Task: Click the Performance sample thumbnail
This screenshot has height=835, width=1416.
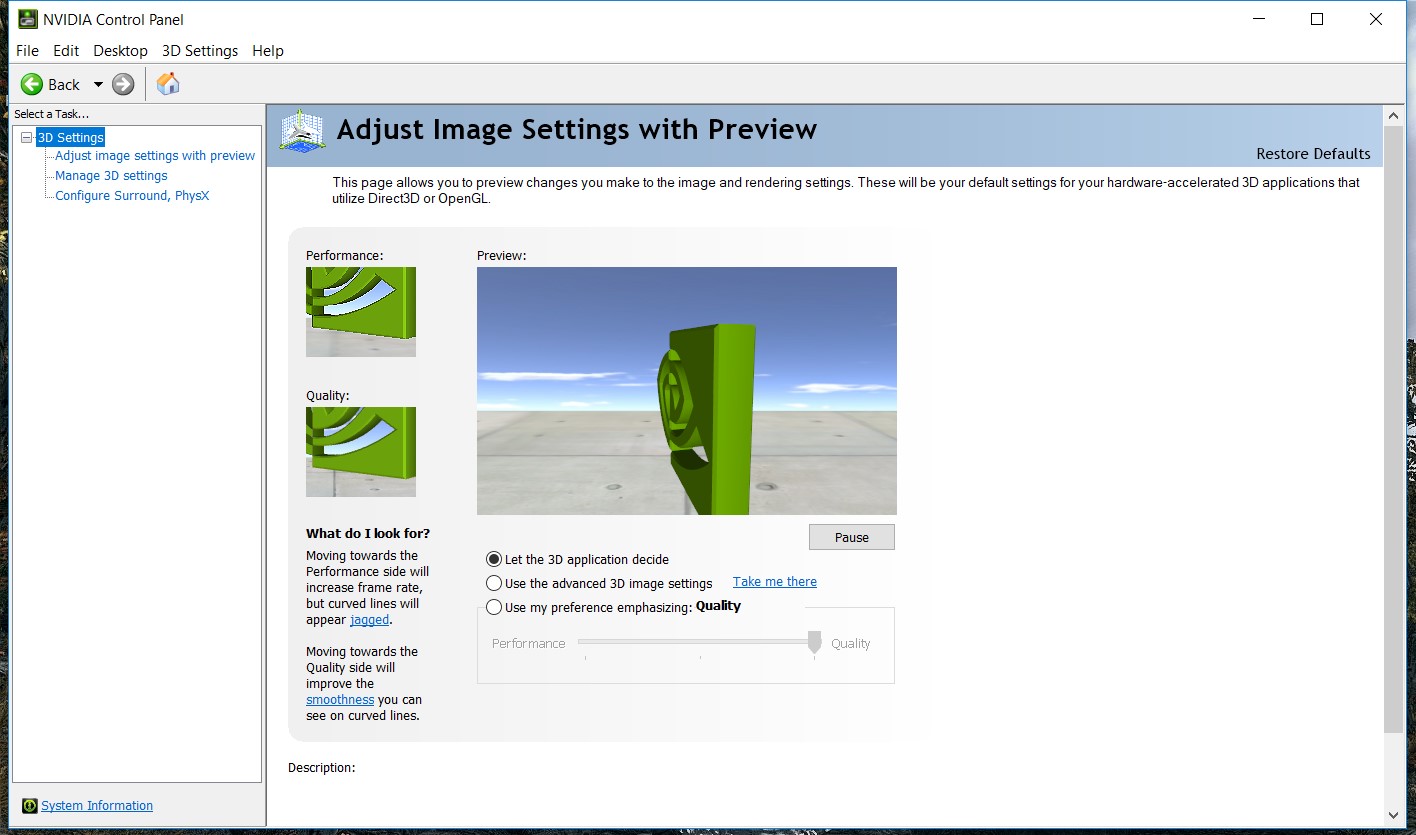Action: click(x=361, y=312)
